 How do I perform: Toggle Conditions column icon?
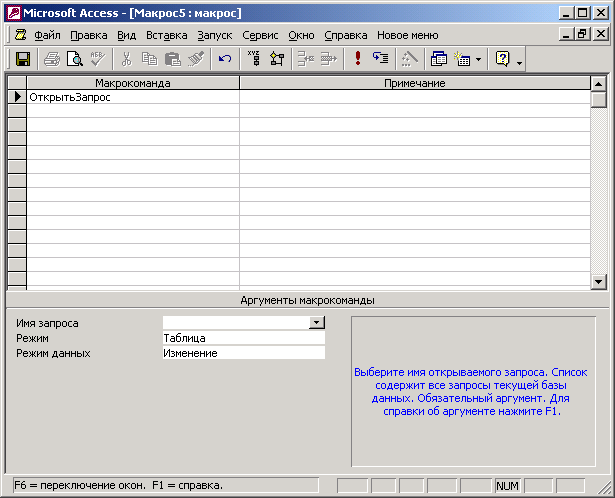point(277,59)
